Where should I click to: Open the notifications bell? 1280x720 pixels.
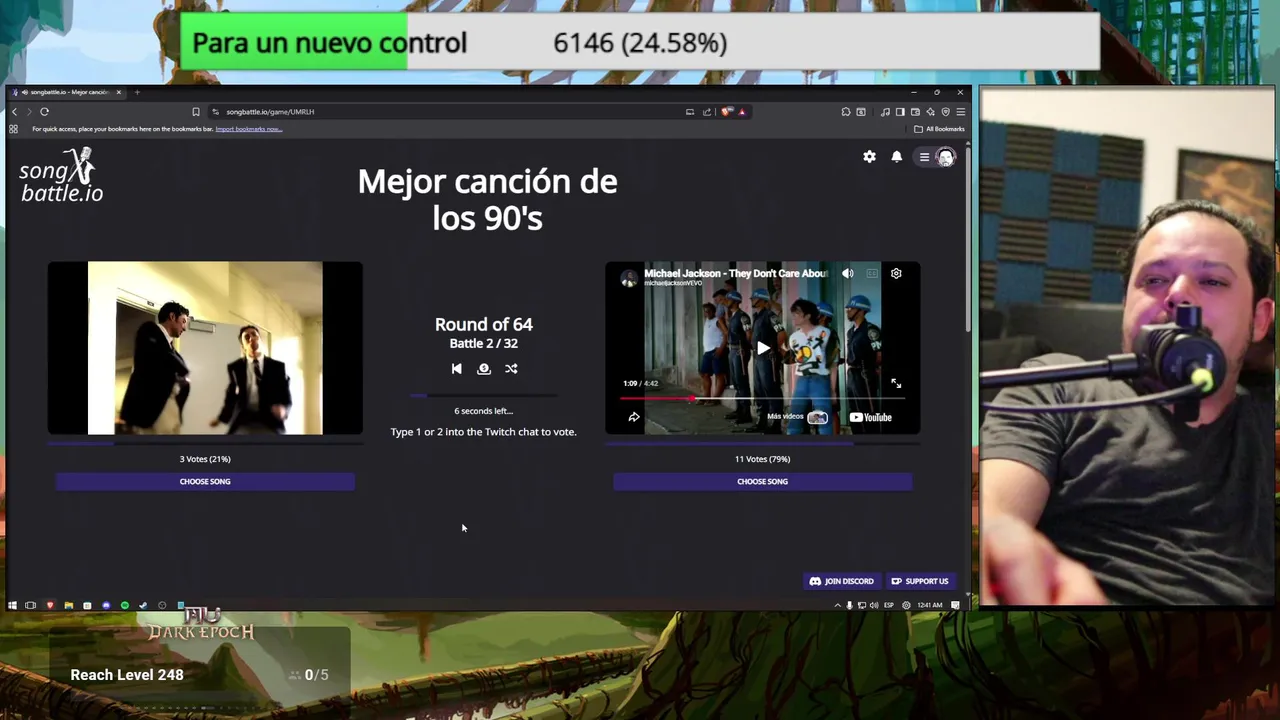897,157
